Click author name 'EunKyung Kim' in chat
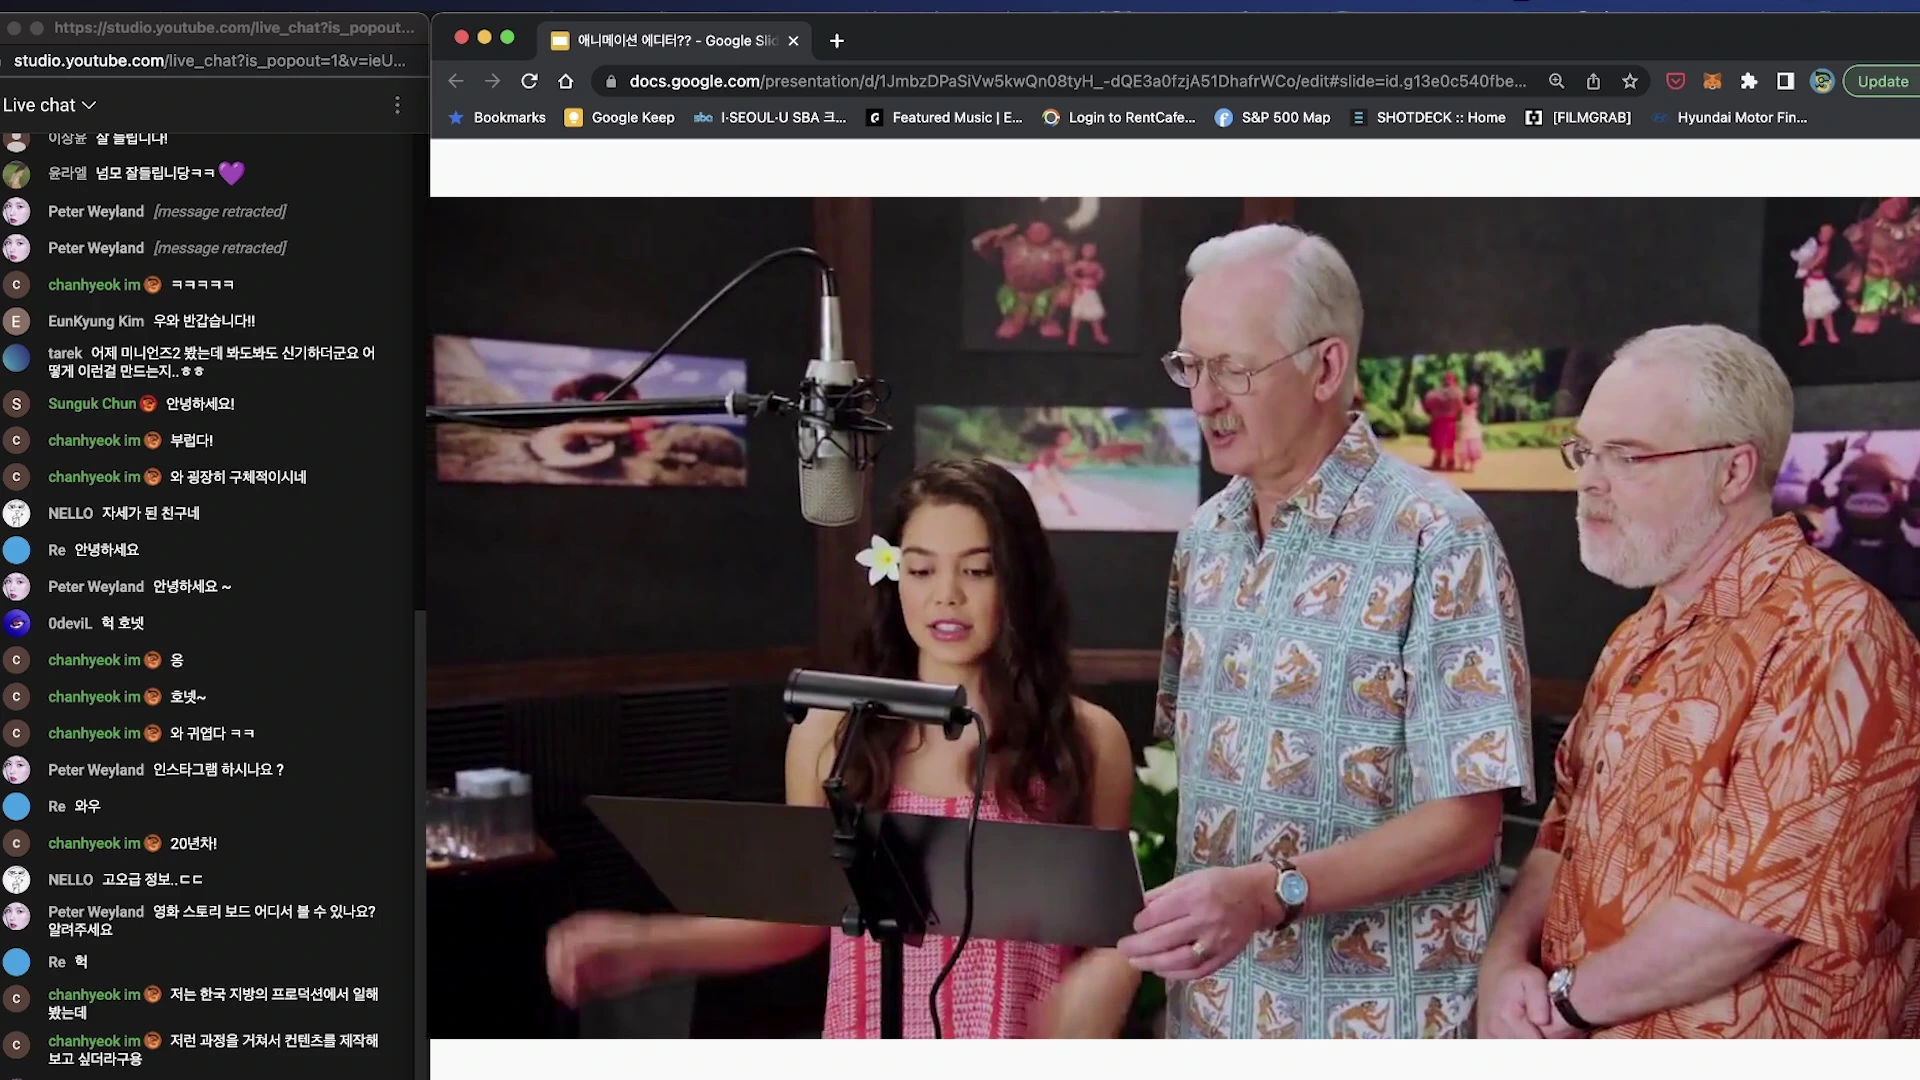The width and height of the screenshot is (1920, 1080). coord(96,321)
